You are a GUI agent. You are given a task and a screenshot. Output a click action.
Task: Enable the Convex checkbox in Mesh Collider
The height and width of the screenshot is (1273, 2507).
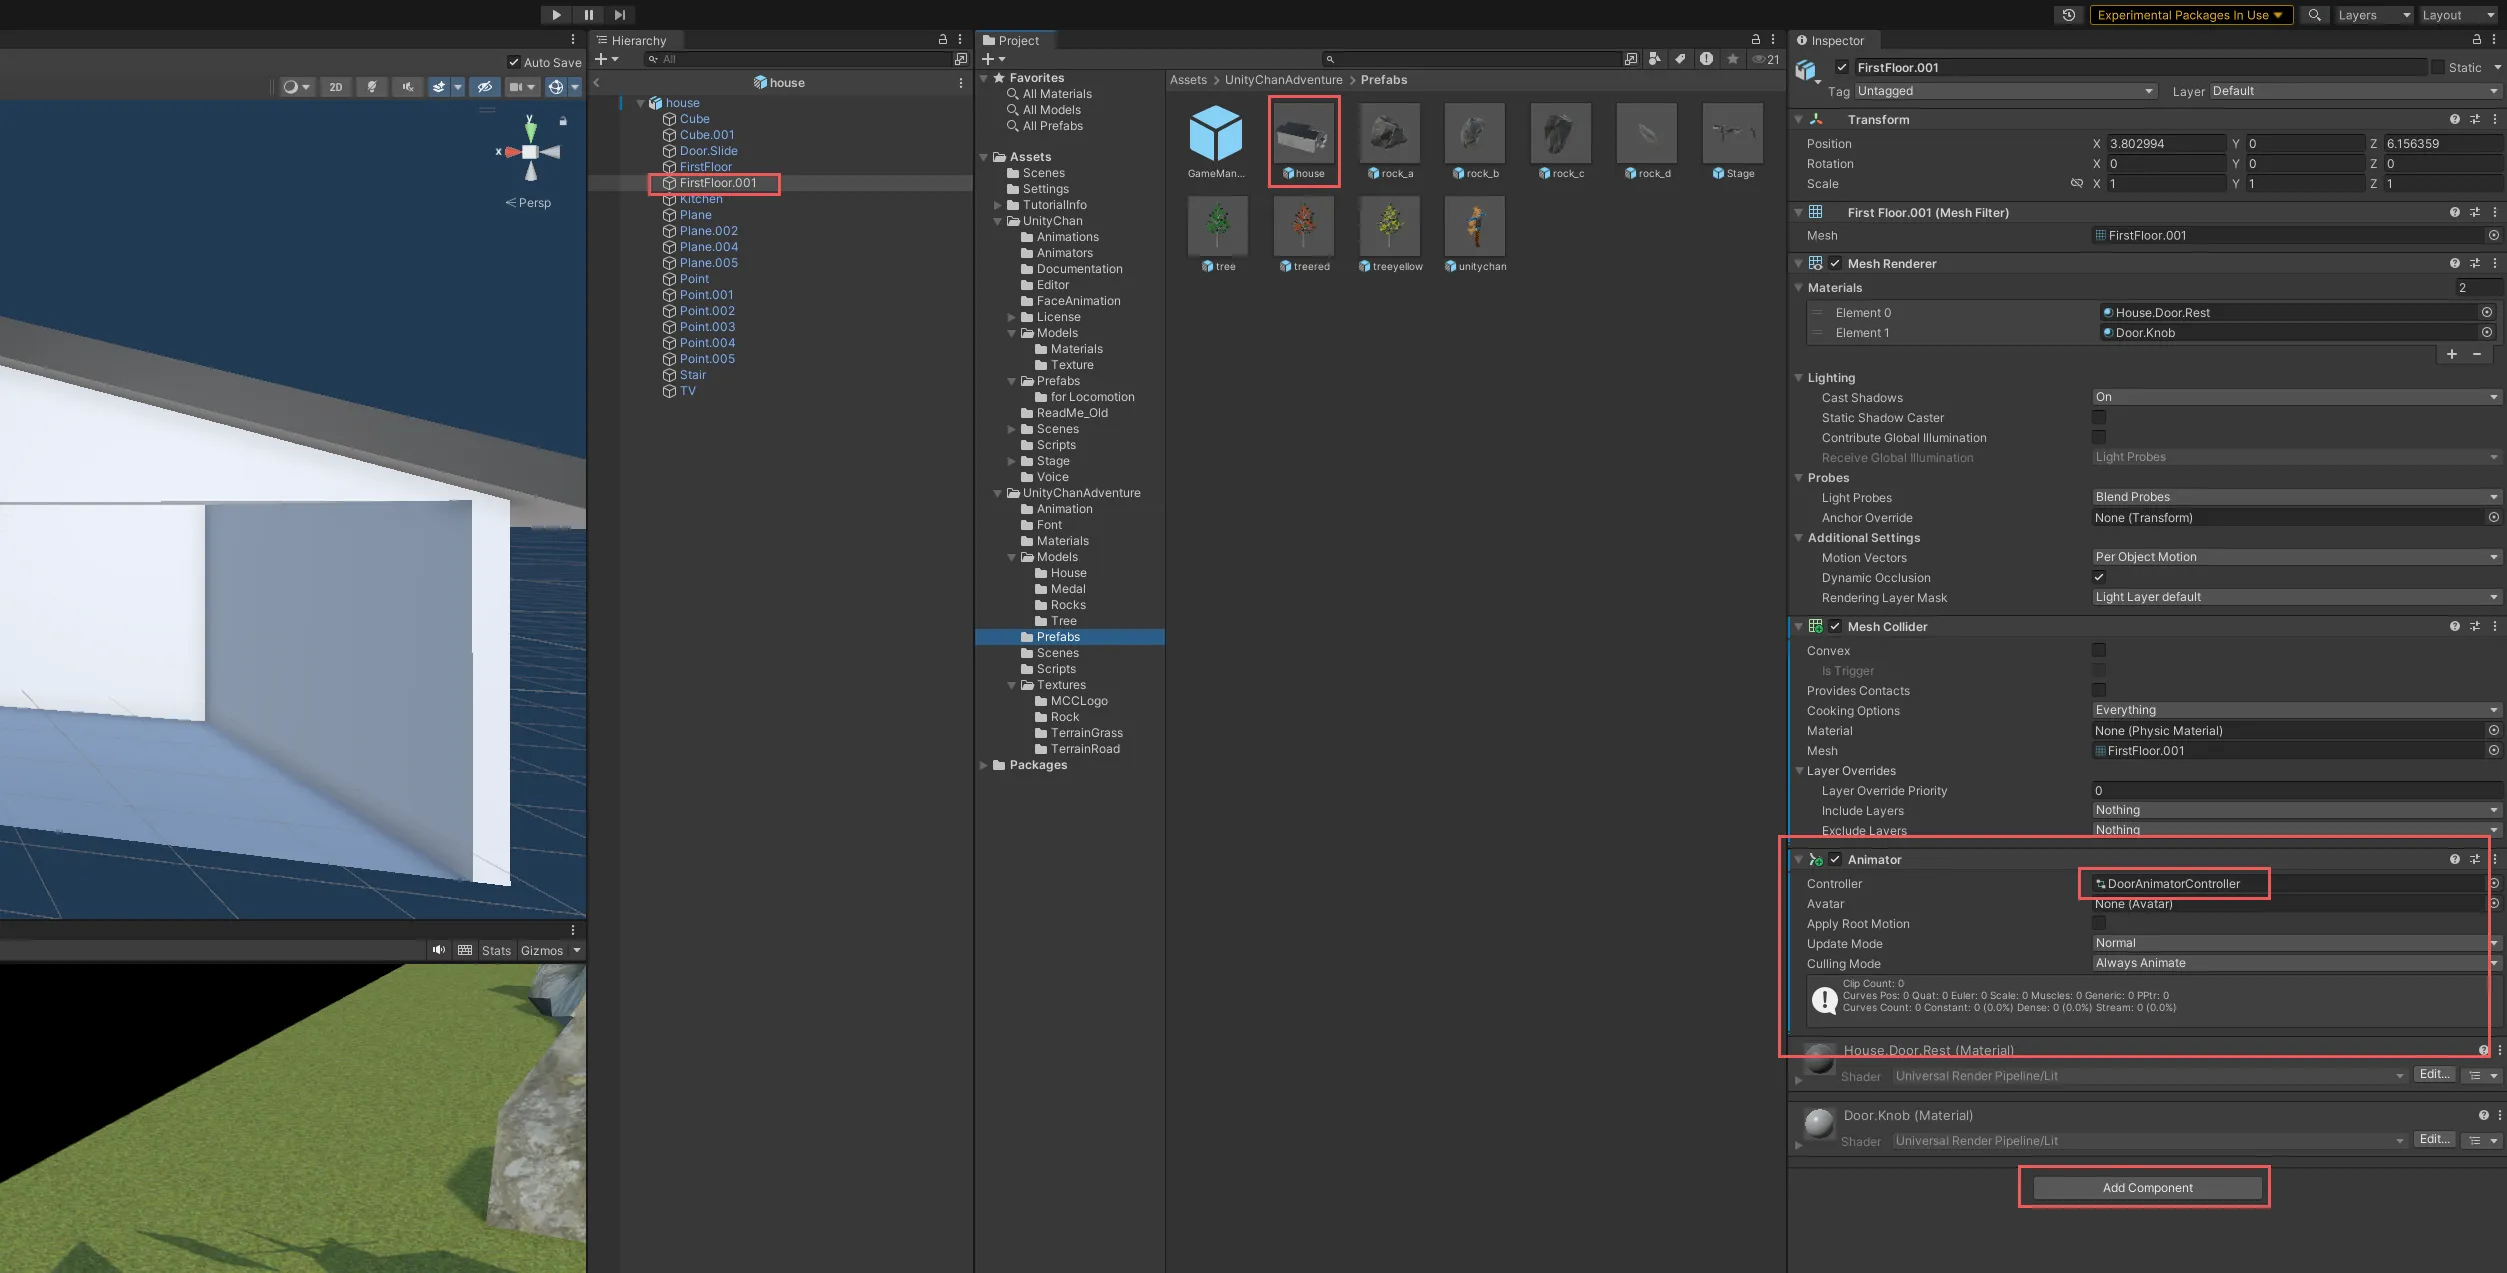pos(2099,650)
